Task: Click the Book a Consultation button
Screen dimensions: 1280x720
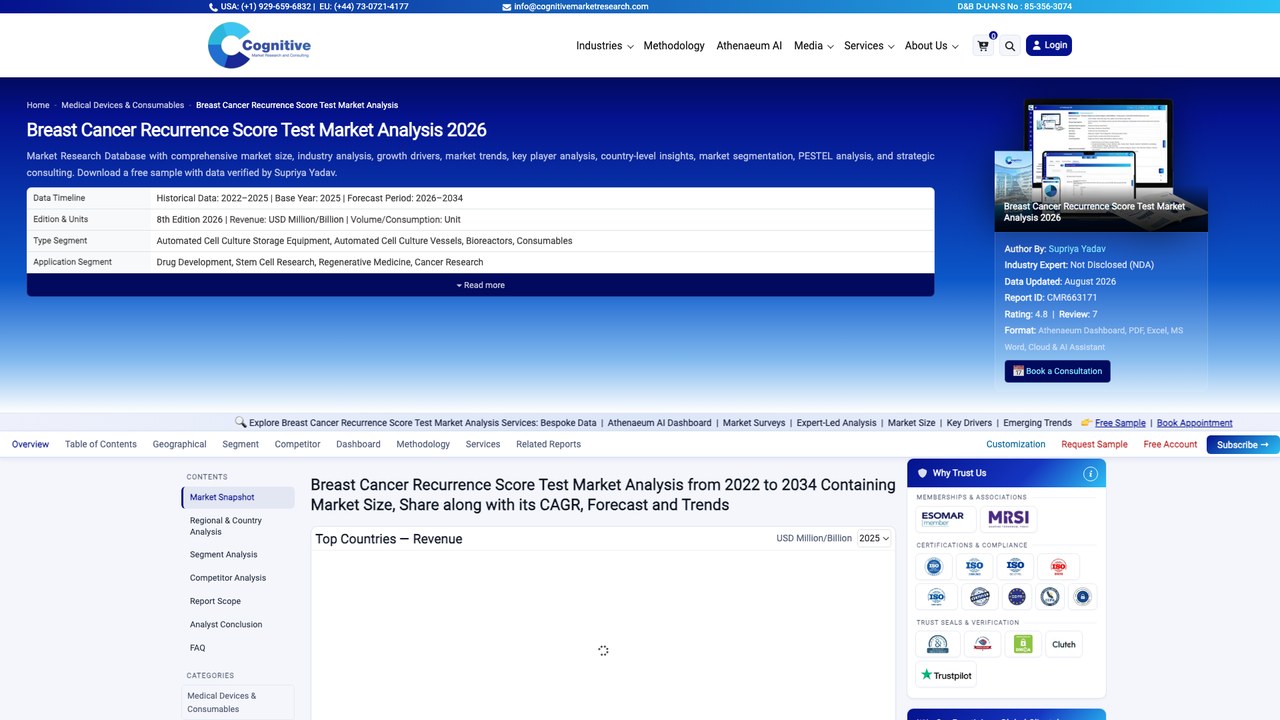Action: click(x=1057, y=371)
